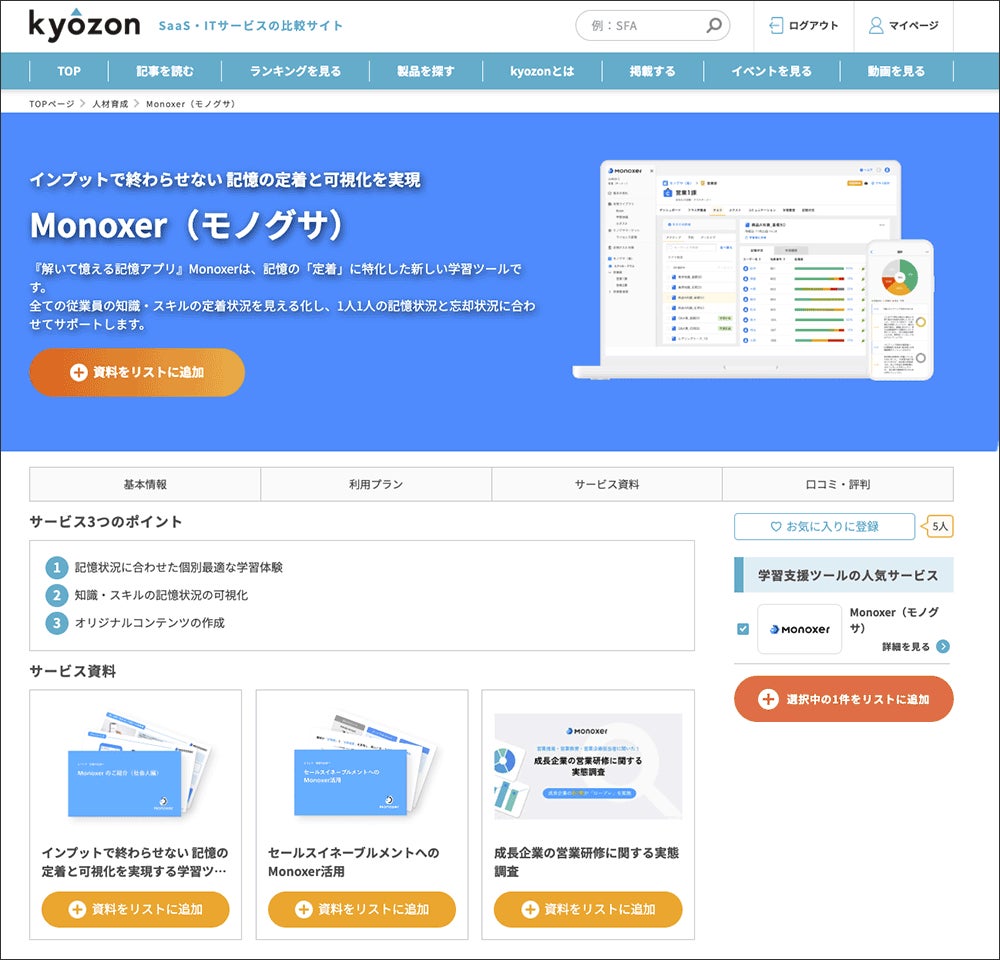This screenshot has width=1000, height=960.
Task: Open イベントを見る menu item
Action: click(x=772, y=71)
